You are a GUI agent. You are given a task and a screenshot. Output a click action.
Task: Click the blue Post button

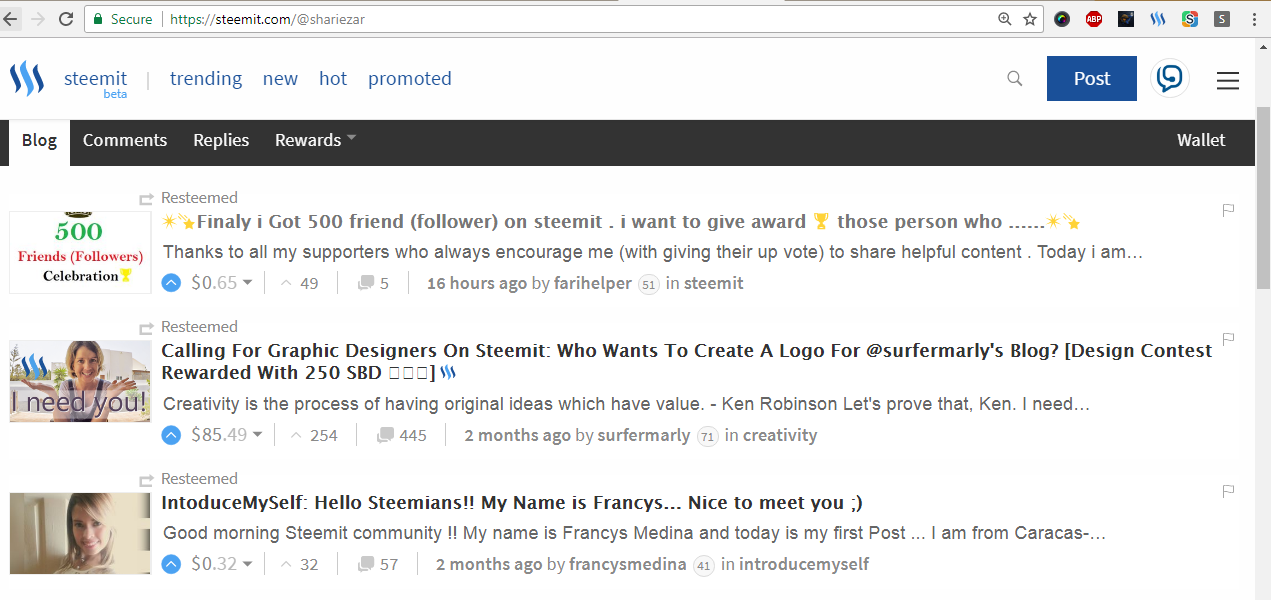point(1092,78)
